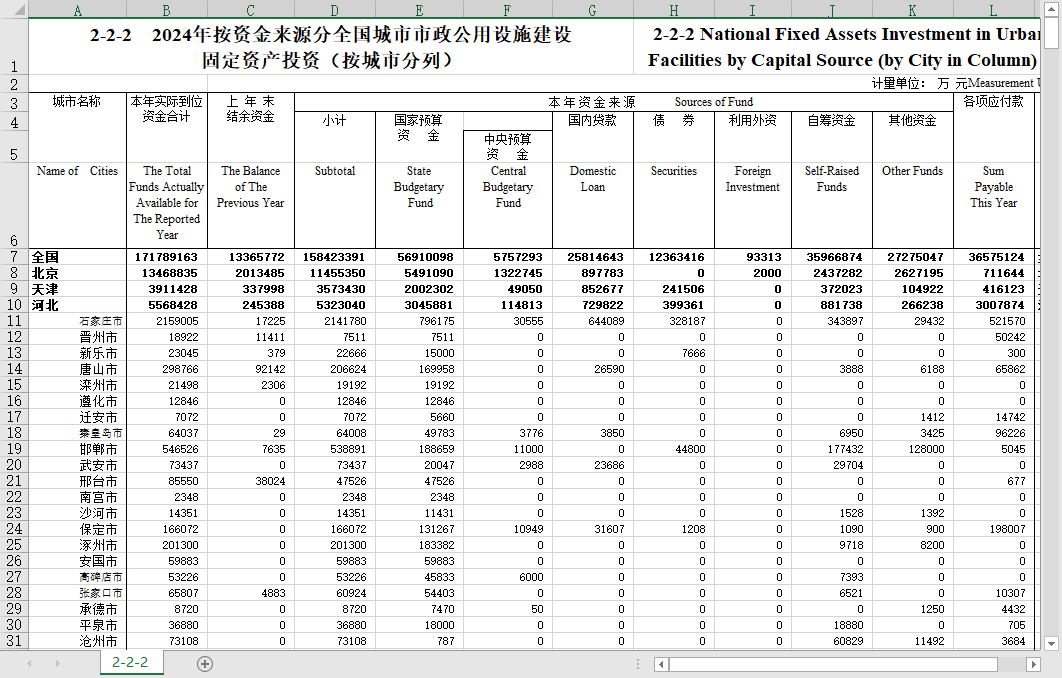This screenshot has height=678, width=1062.
Task: Select column K header
Action: 912,10
